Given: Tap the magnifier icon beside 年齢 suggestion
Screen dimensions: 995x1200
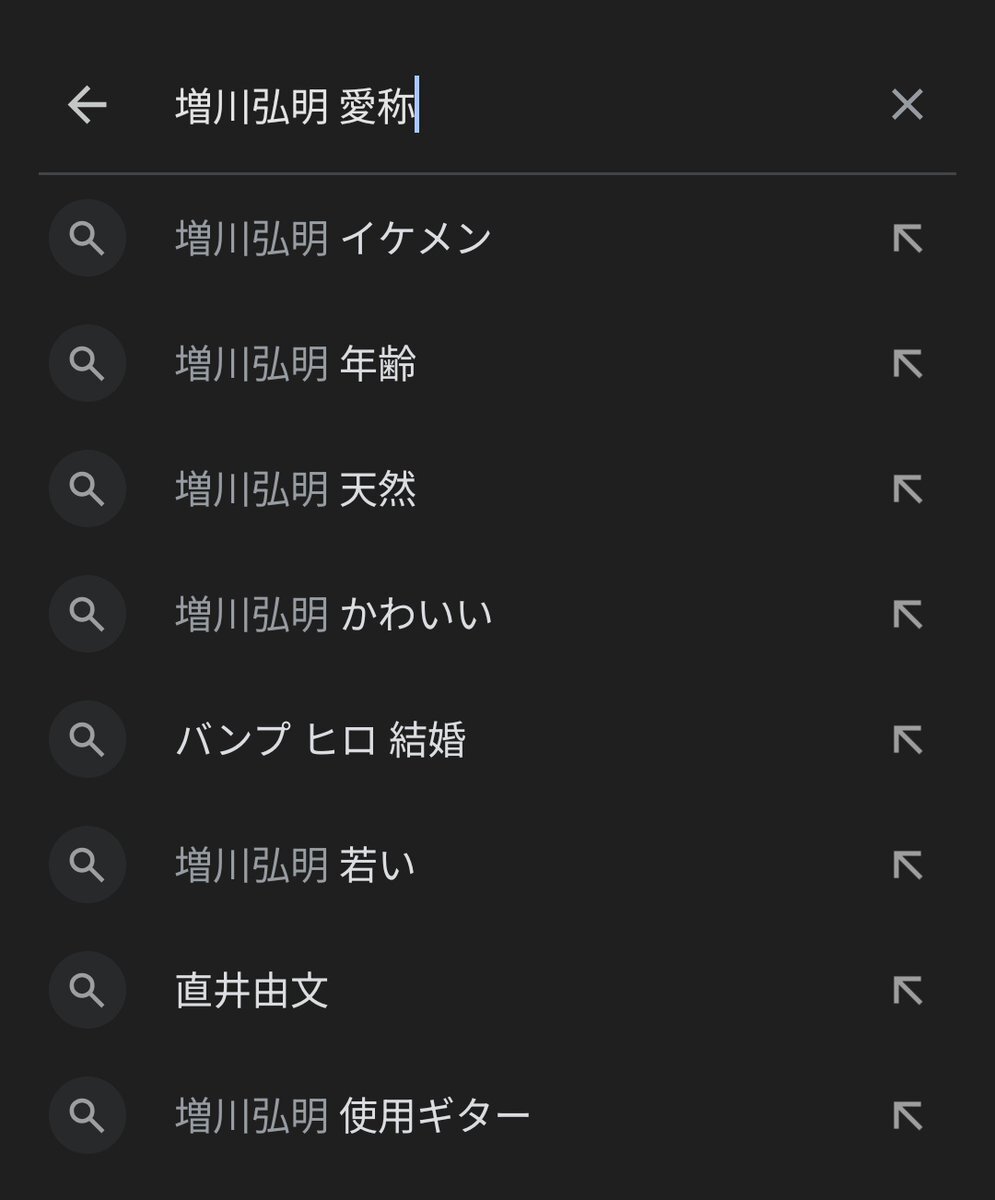Looking at the screenshot, I should (x=87, y=364).
